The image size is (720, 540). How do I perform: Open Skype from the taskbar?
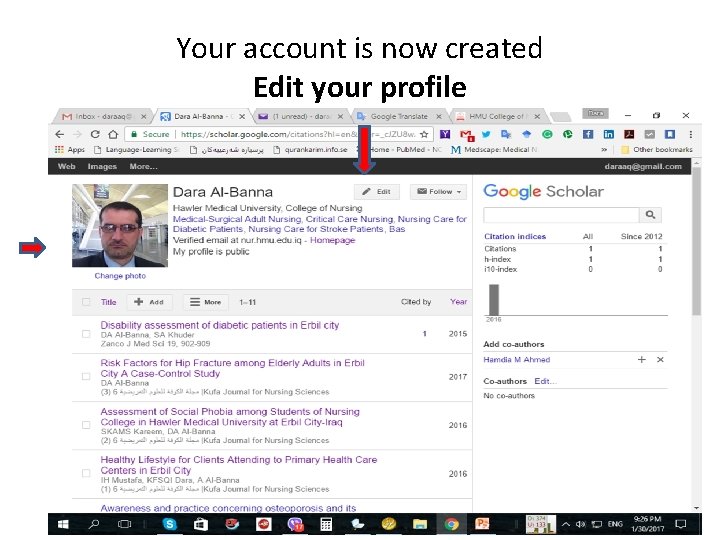click(170, 524)
